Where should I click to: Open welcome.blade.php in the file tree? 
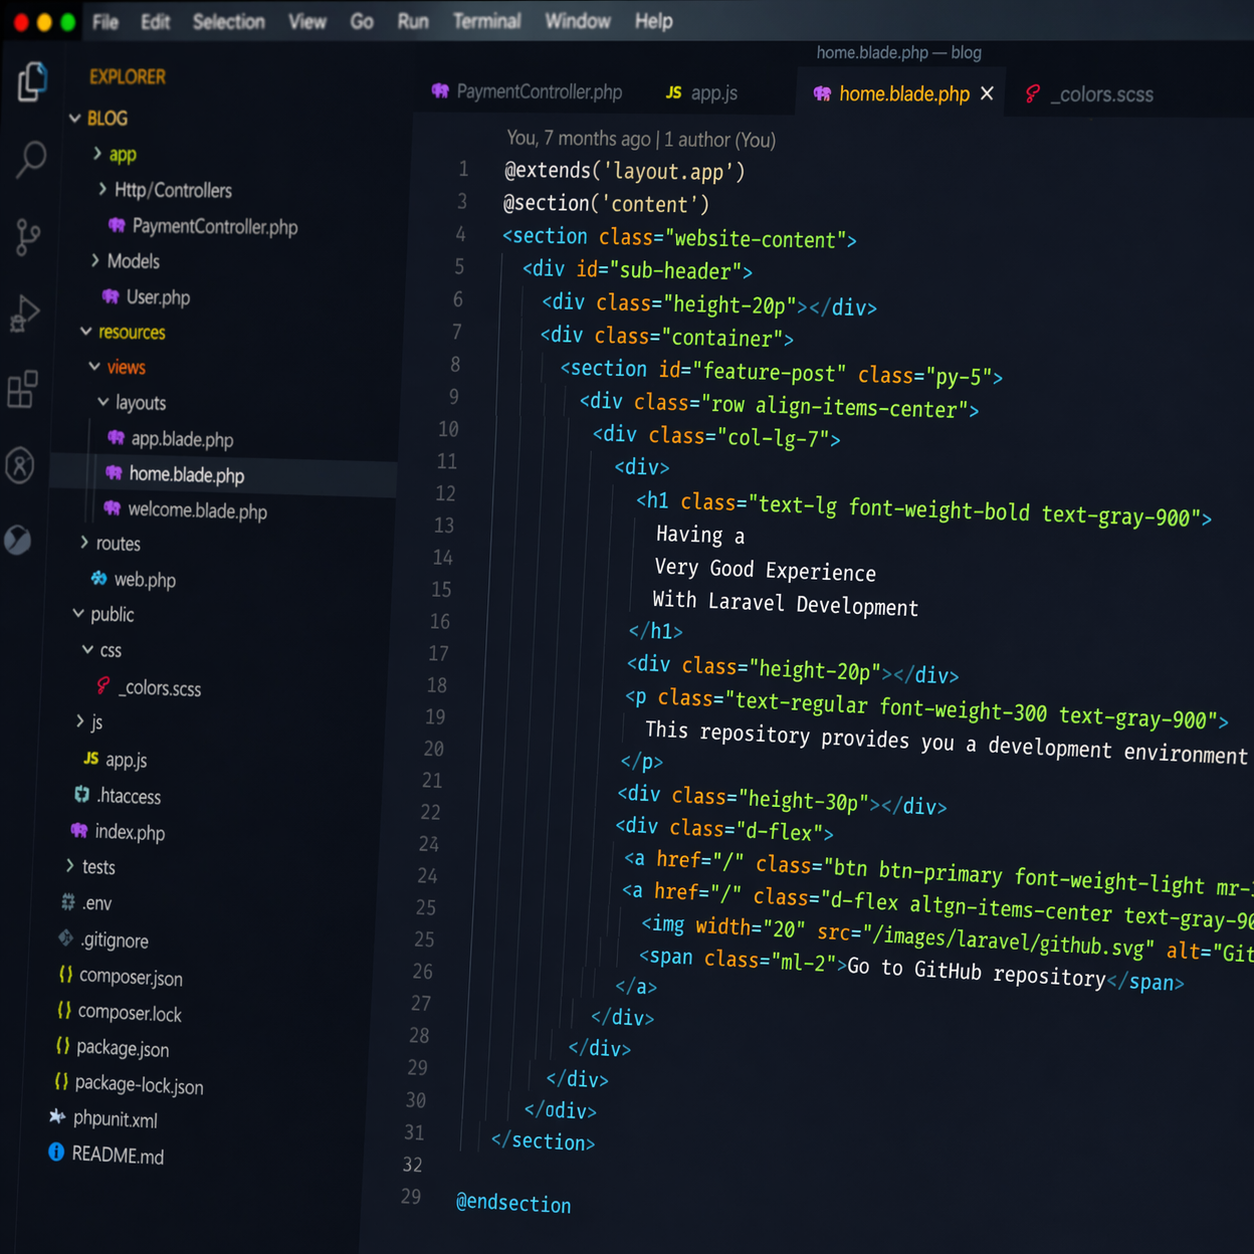[197, 511]
